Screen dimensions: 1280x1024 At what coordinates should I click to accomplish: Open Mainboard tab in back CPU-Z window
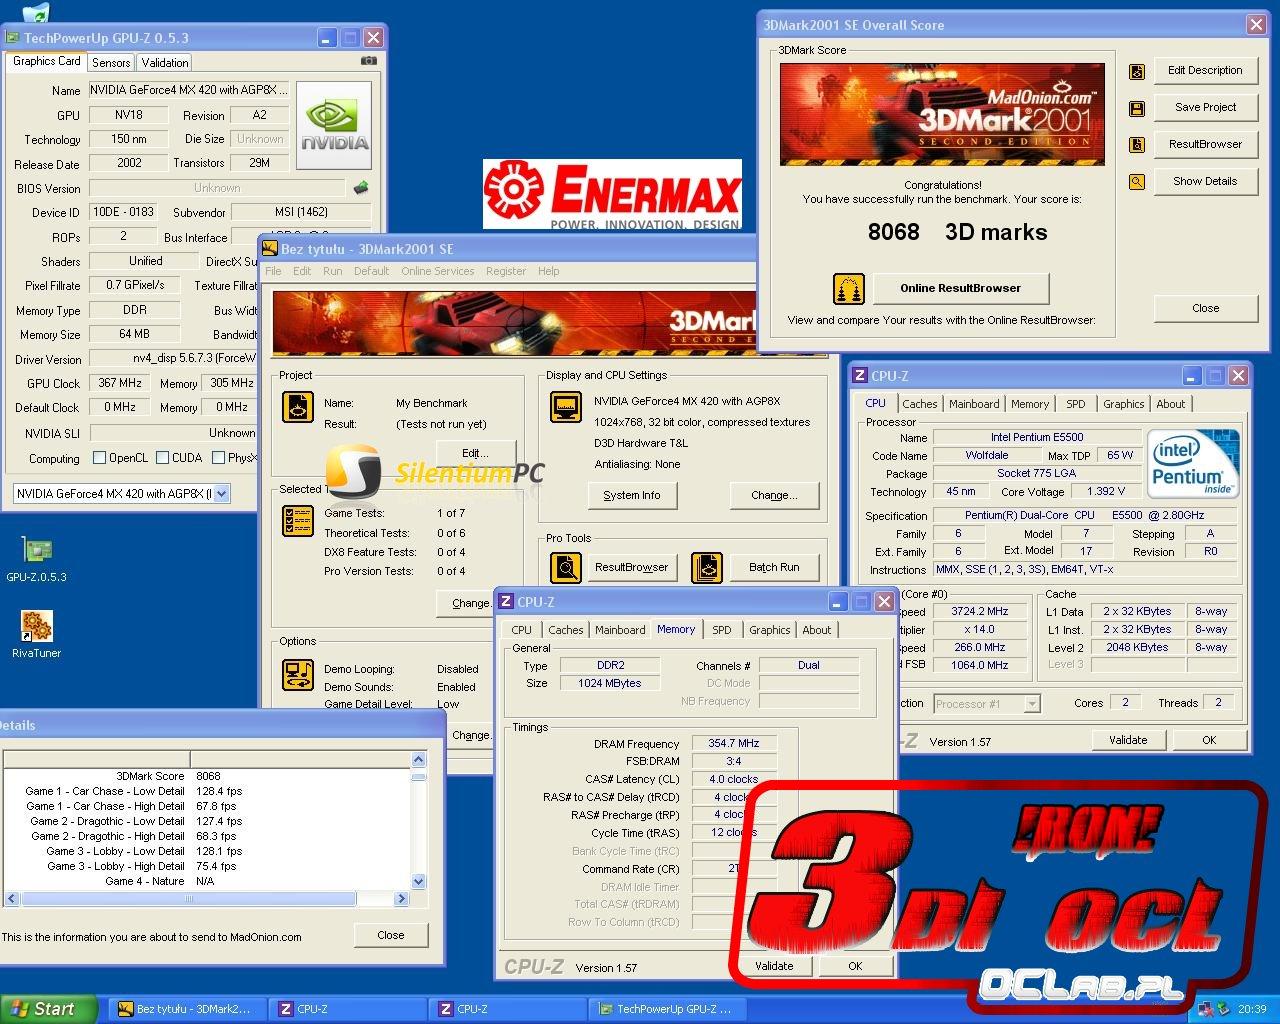click(974, 404)
